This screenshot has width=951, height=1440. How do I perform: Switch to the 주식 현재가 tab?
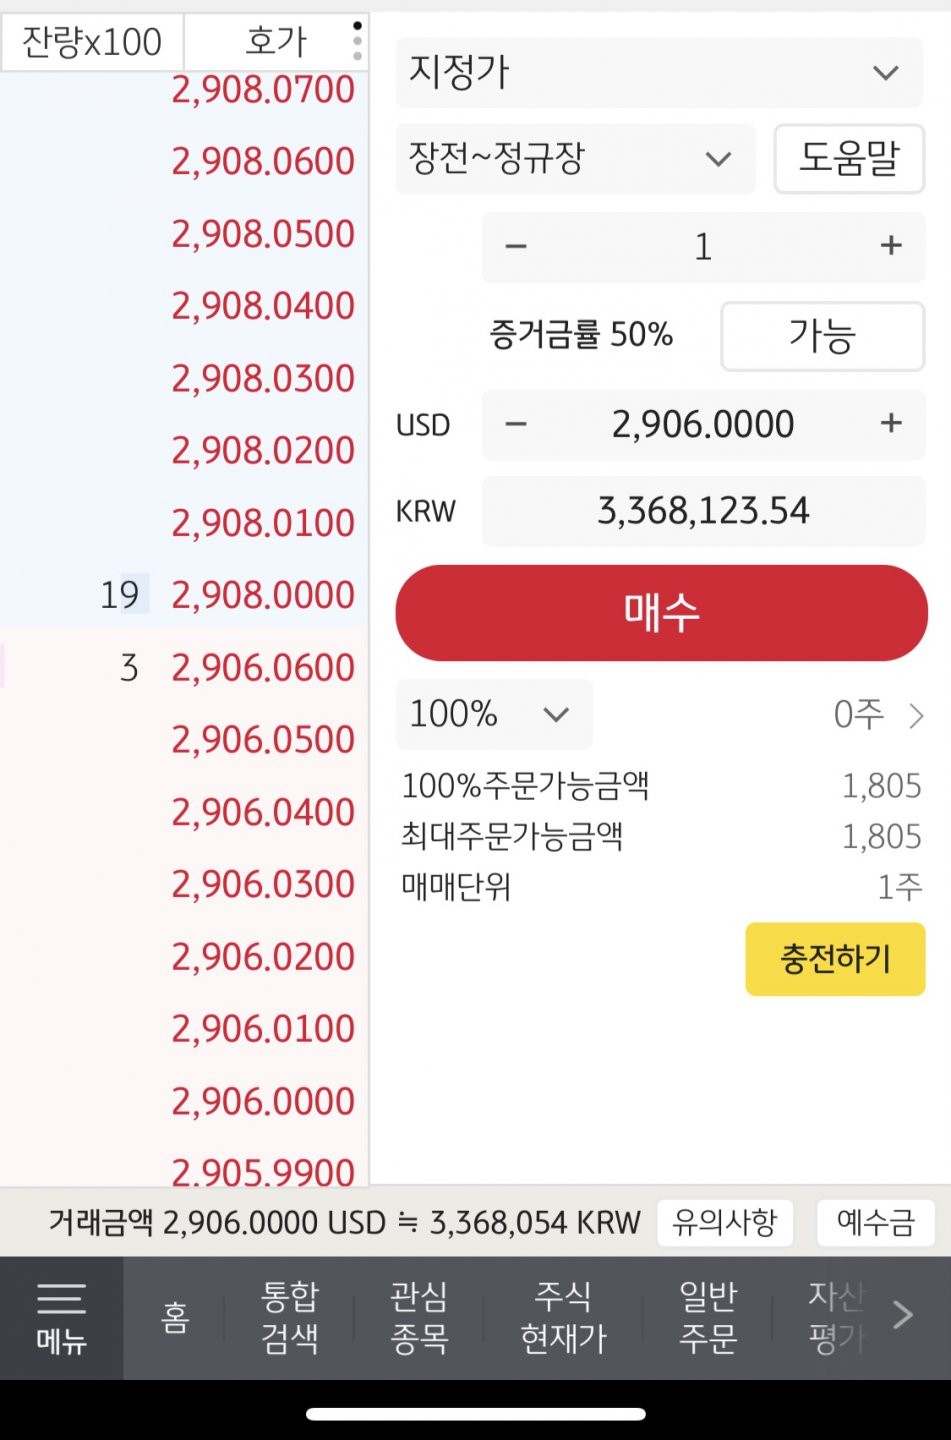click(x=563, y=1318)
